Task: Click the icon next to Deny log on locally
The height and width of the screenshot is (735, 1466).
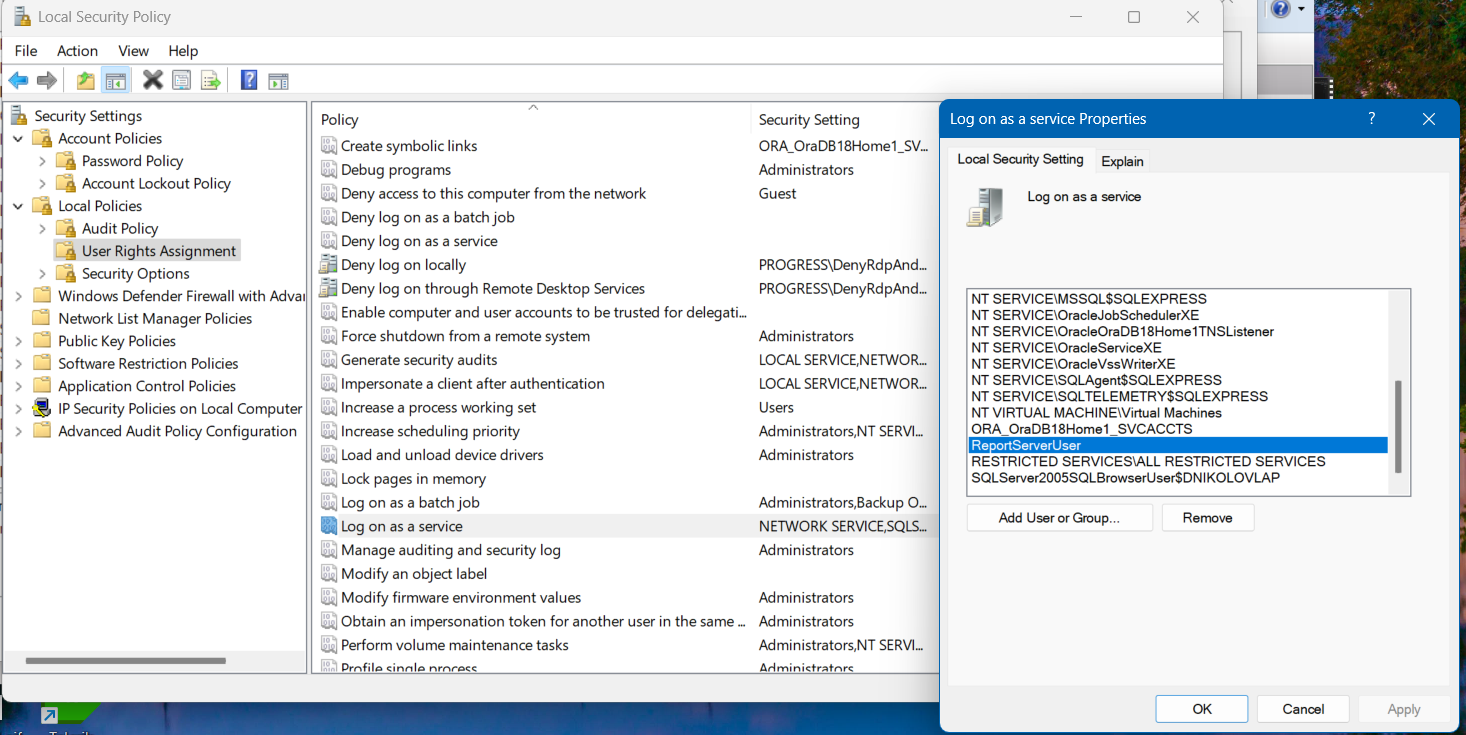Action: click(329, 265)
